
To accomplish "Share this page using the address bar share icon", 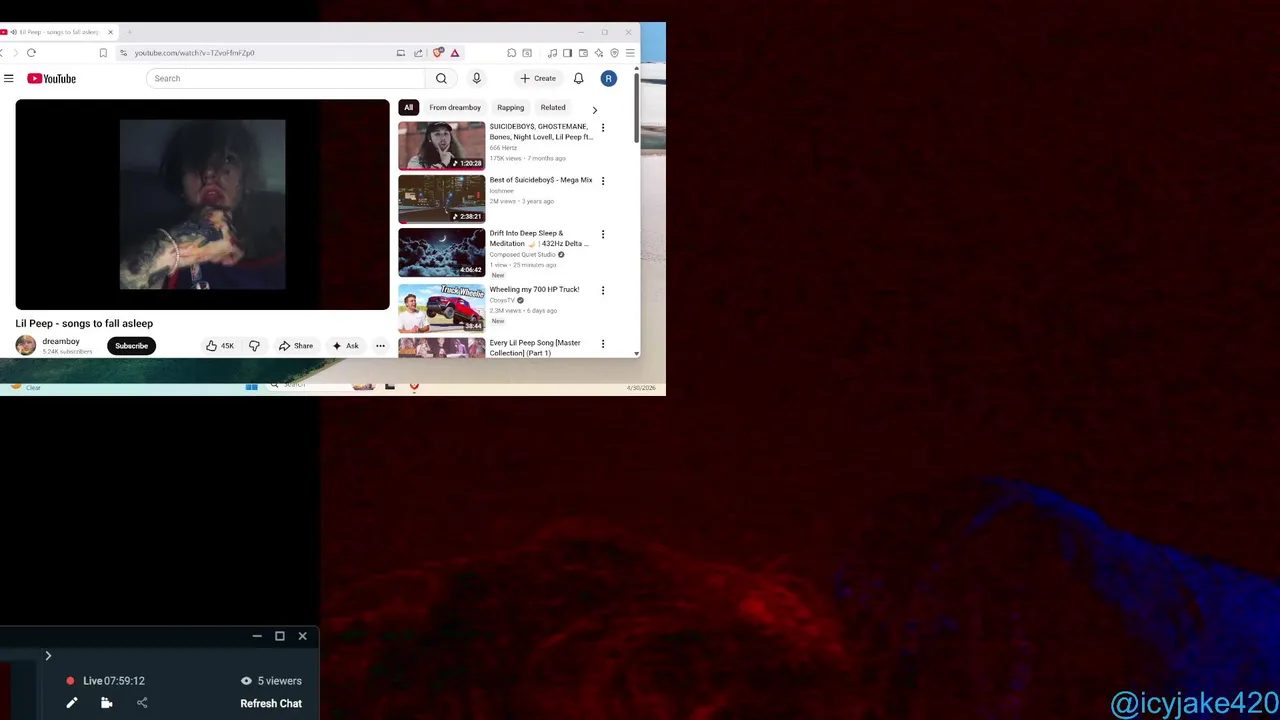I will coord(418,53).
